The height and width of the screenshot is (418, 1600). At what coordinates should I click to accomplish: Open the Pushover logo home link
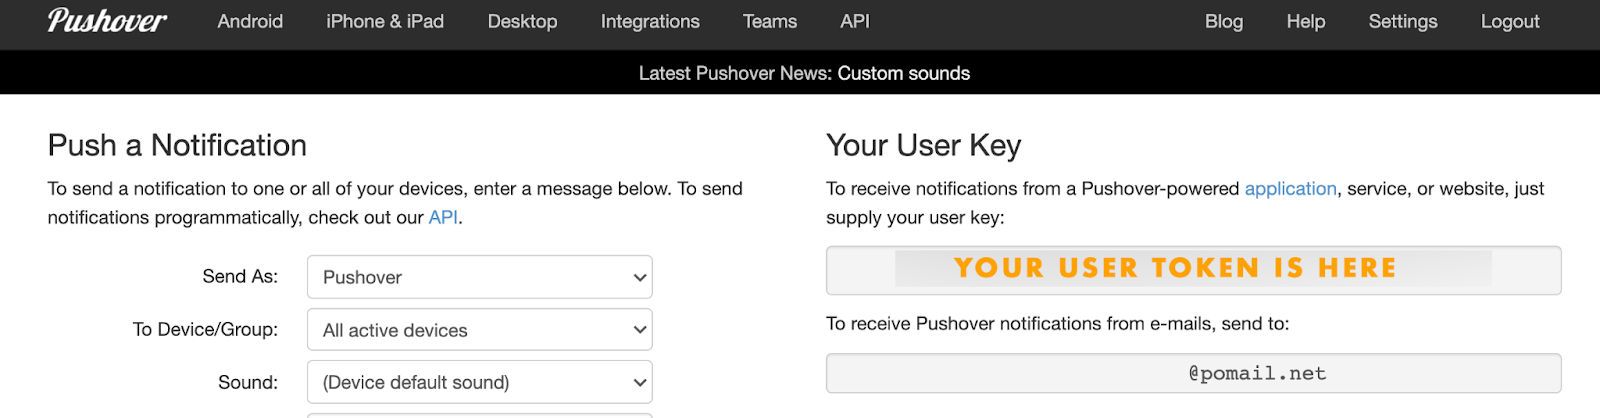pyautogui.click(x=107, y=21)
